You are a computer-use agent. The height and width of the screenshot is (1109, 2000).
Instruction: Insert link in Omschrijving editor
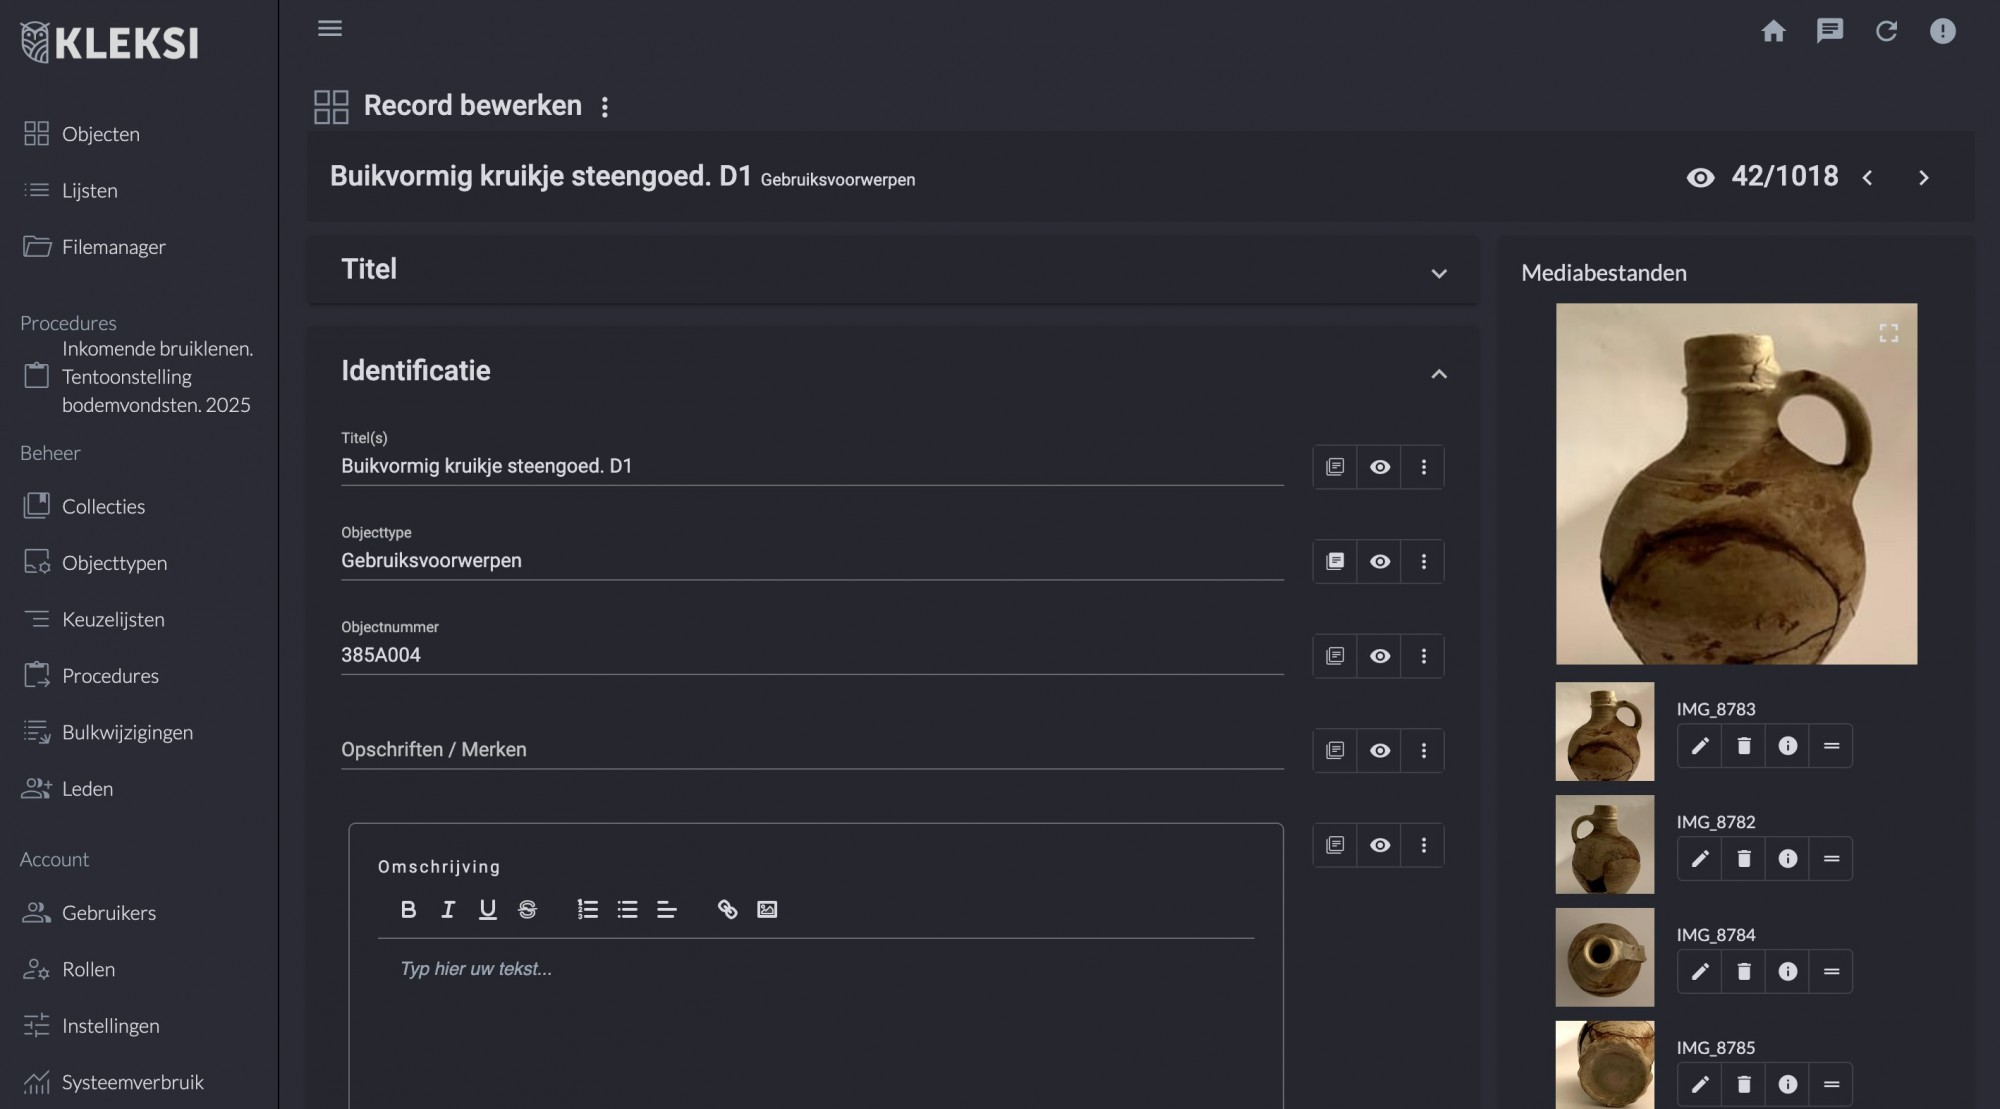tap(727, 909)
